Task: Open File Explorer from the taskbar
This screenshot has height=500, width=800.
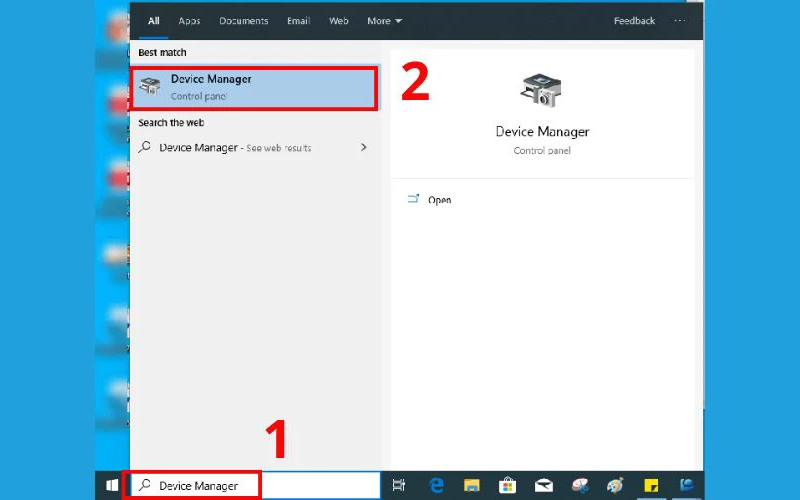Action: pyautogui.click(x=472, y=486)
